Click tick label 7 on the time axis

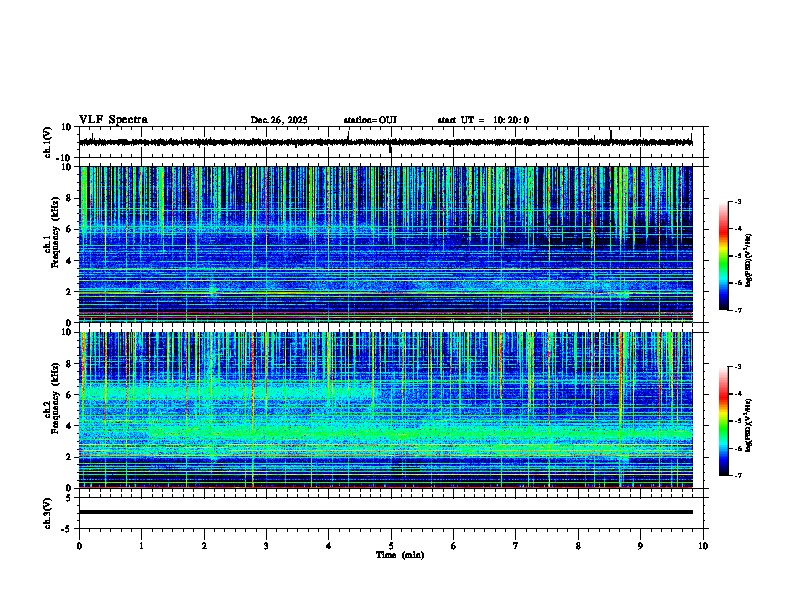(x=516, y=546)
